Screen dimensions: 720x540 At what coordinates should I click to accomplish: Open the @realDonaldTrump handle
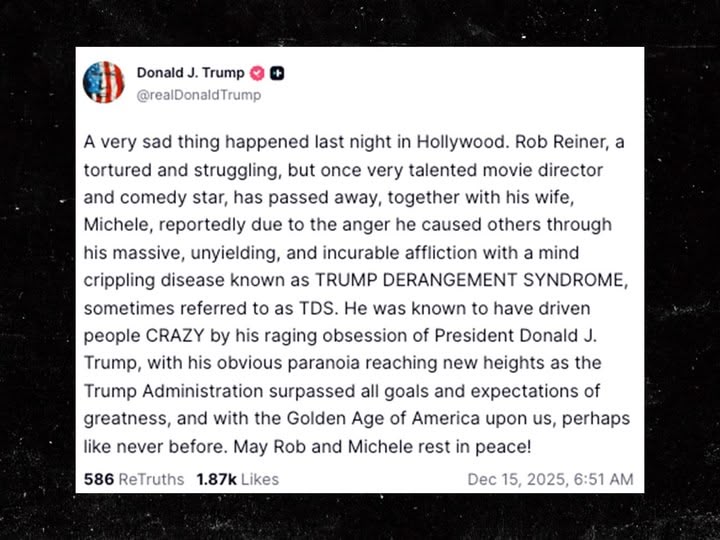click(x=198, y=95)
